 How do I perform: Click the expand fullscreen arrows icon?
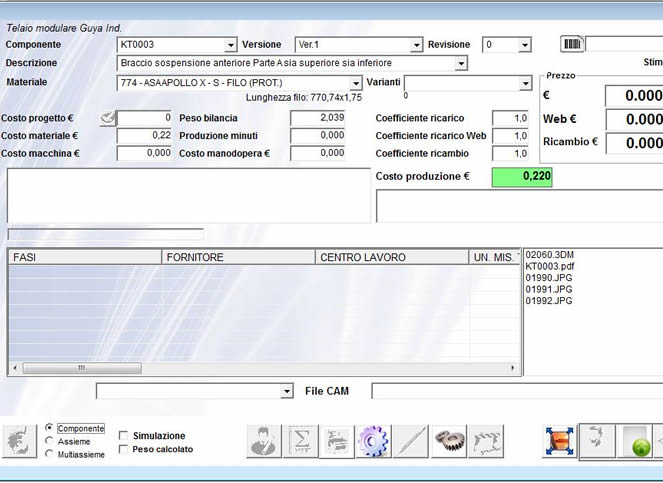click(559, 441)
